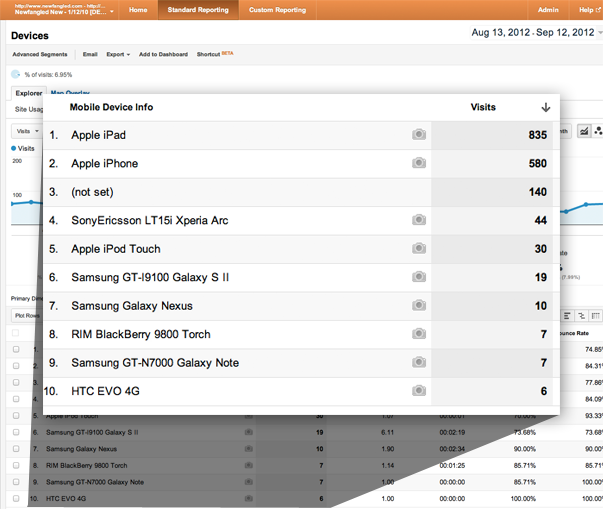603x509 pixels.
Task: Click camera icon beside SonyEricsson LT15i Xperia Arc
Action: coord(419,220)
